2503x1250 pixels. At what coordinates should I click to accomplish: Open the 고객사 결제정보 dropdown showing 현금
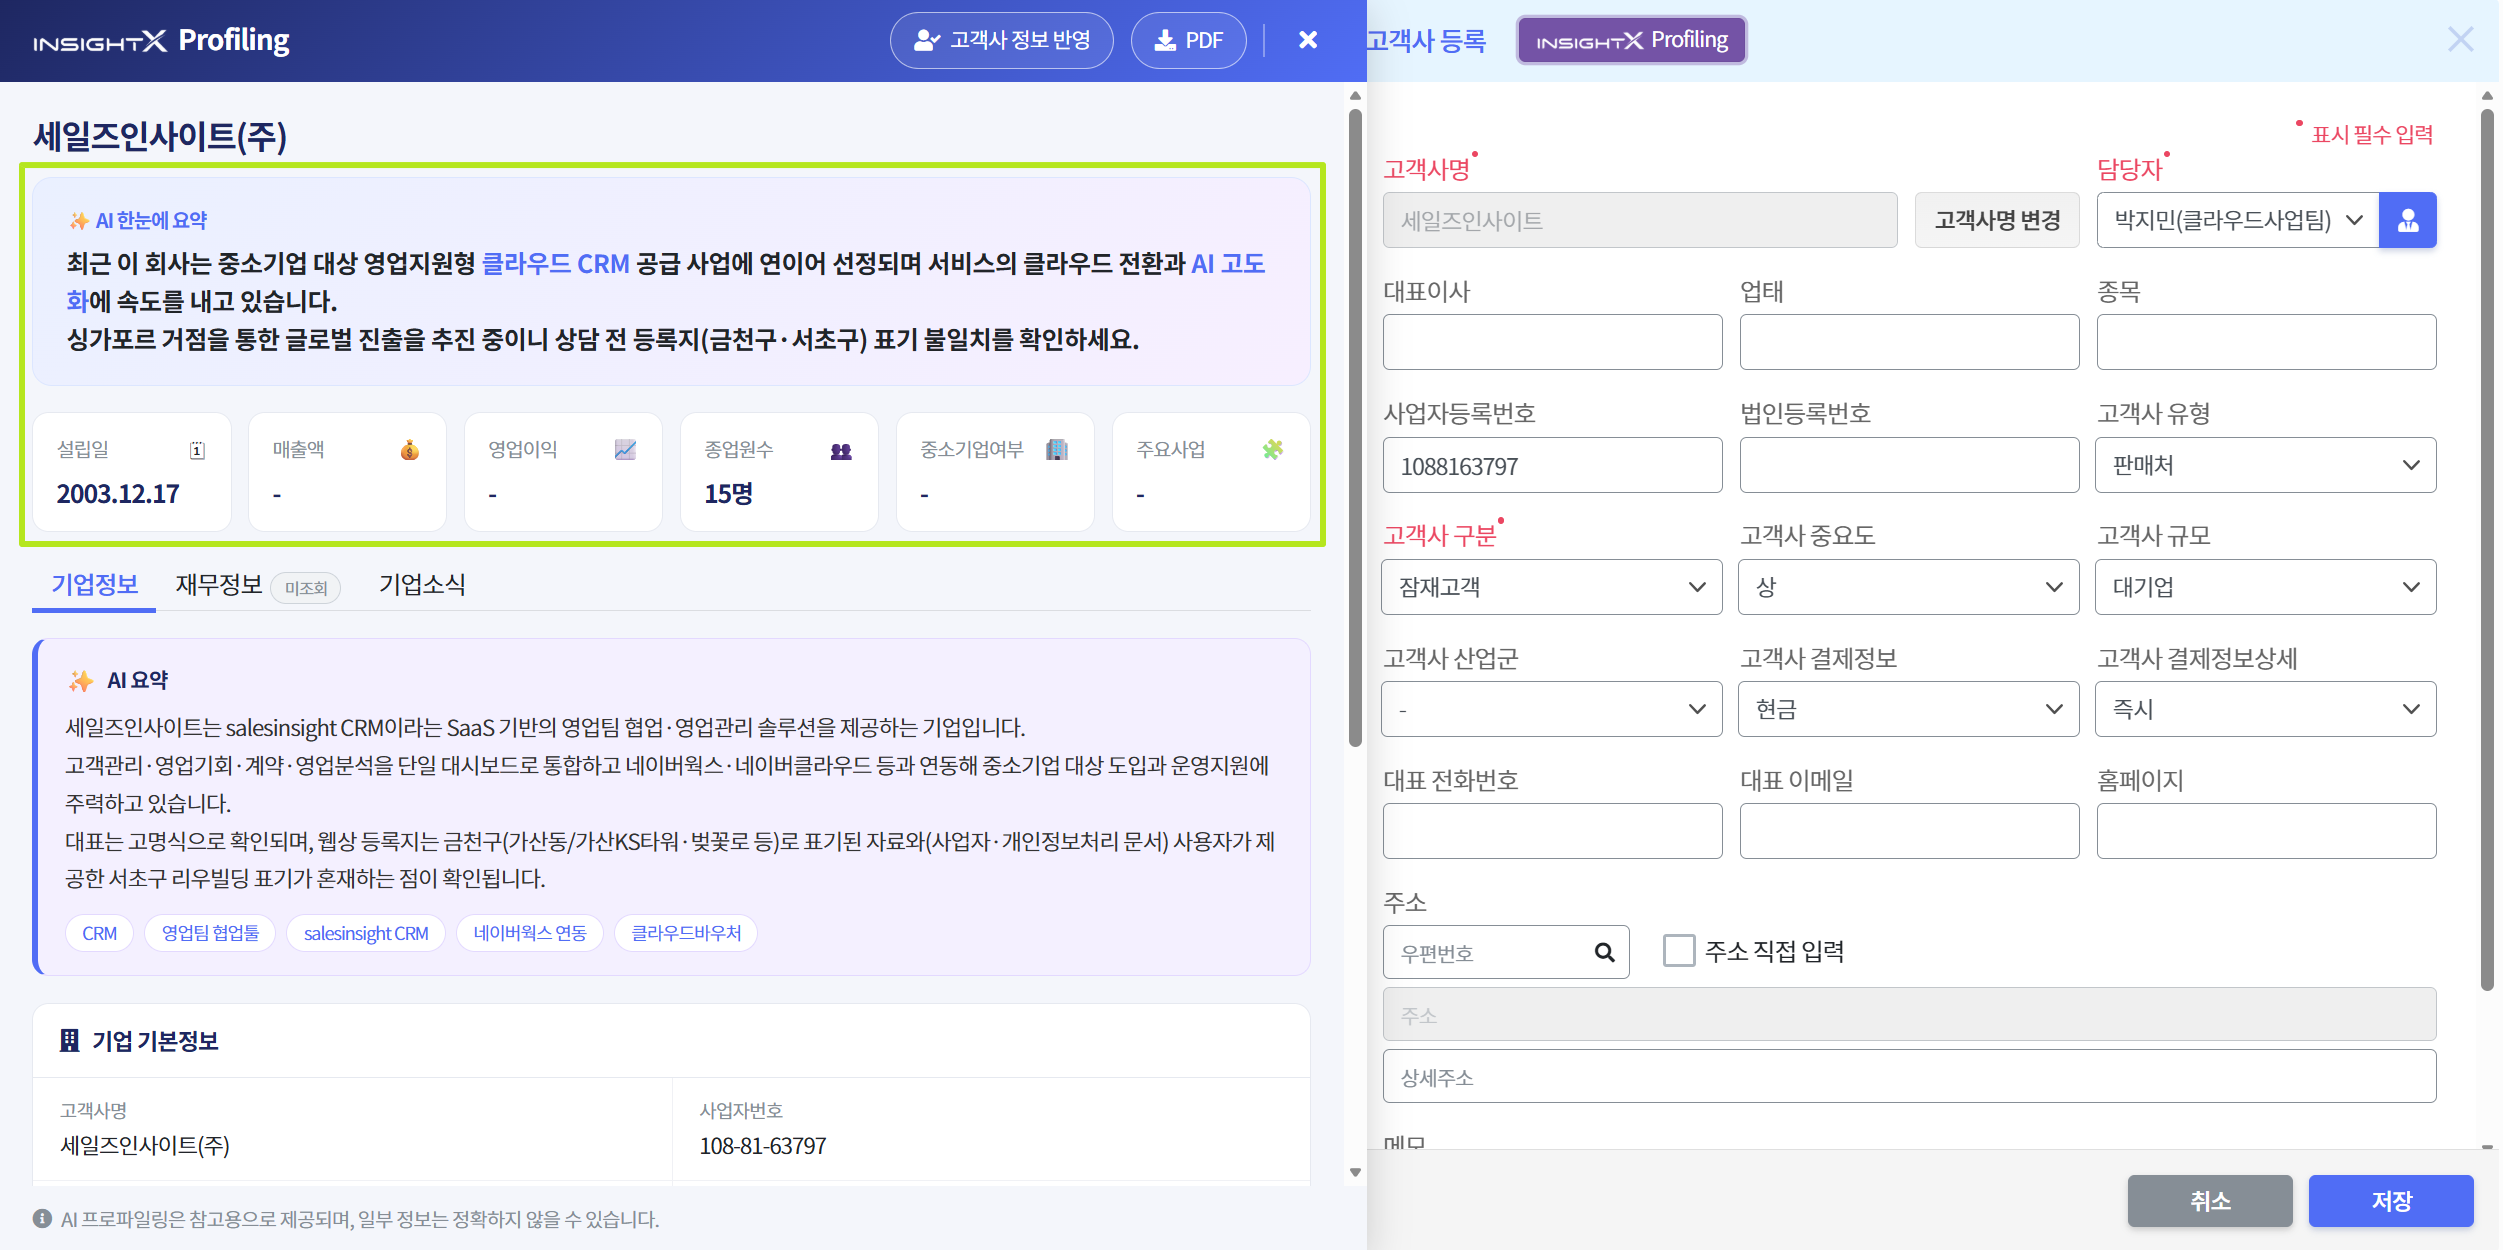[1909, 709]
